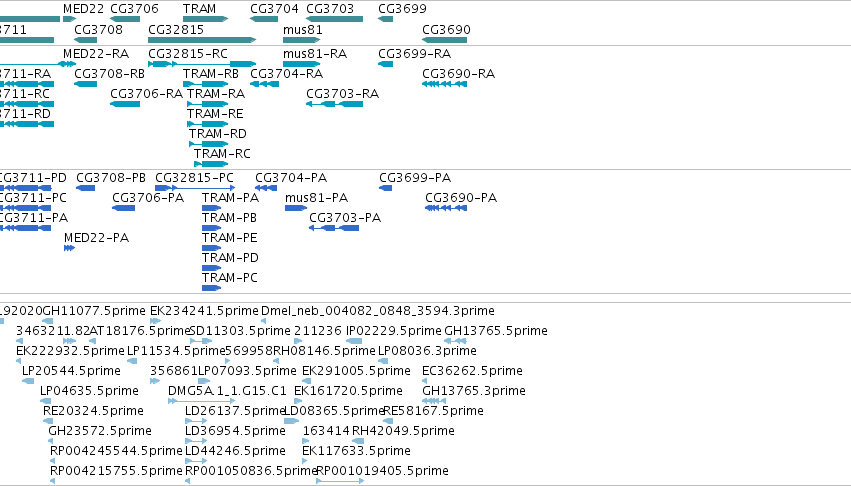
Task: Click the GH13765.5prime EST label
Action: pos(496,331)
